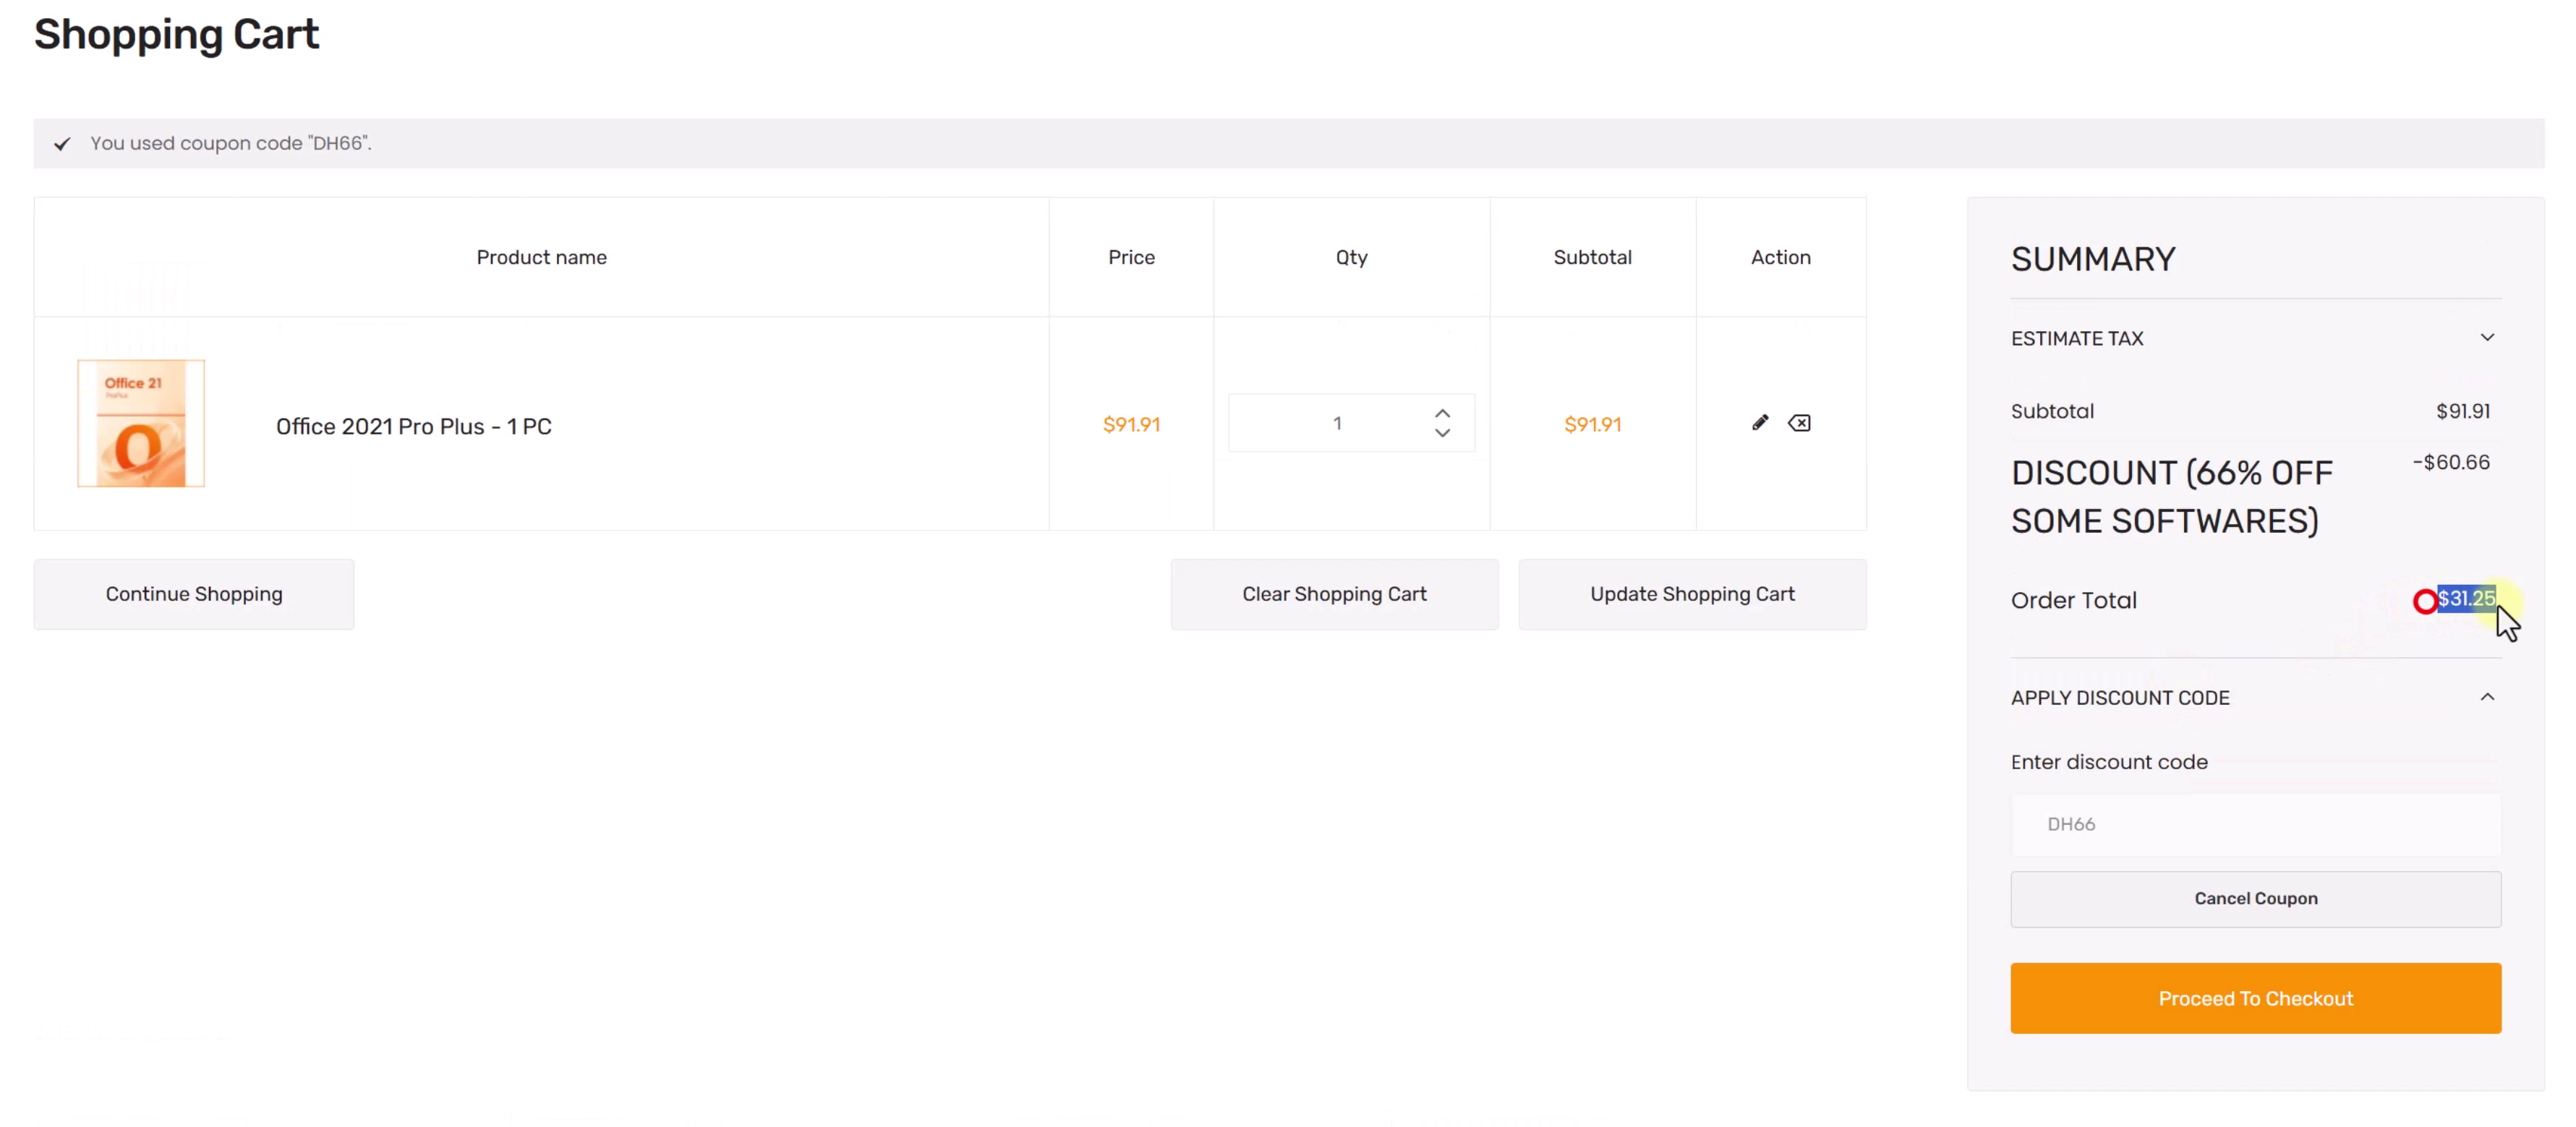This screenshot has height=1127, width=2576.
Task: Click the Estimate Tax heading text
Action: (2076, 339)
